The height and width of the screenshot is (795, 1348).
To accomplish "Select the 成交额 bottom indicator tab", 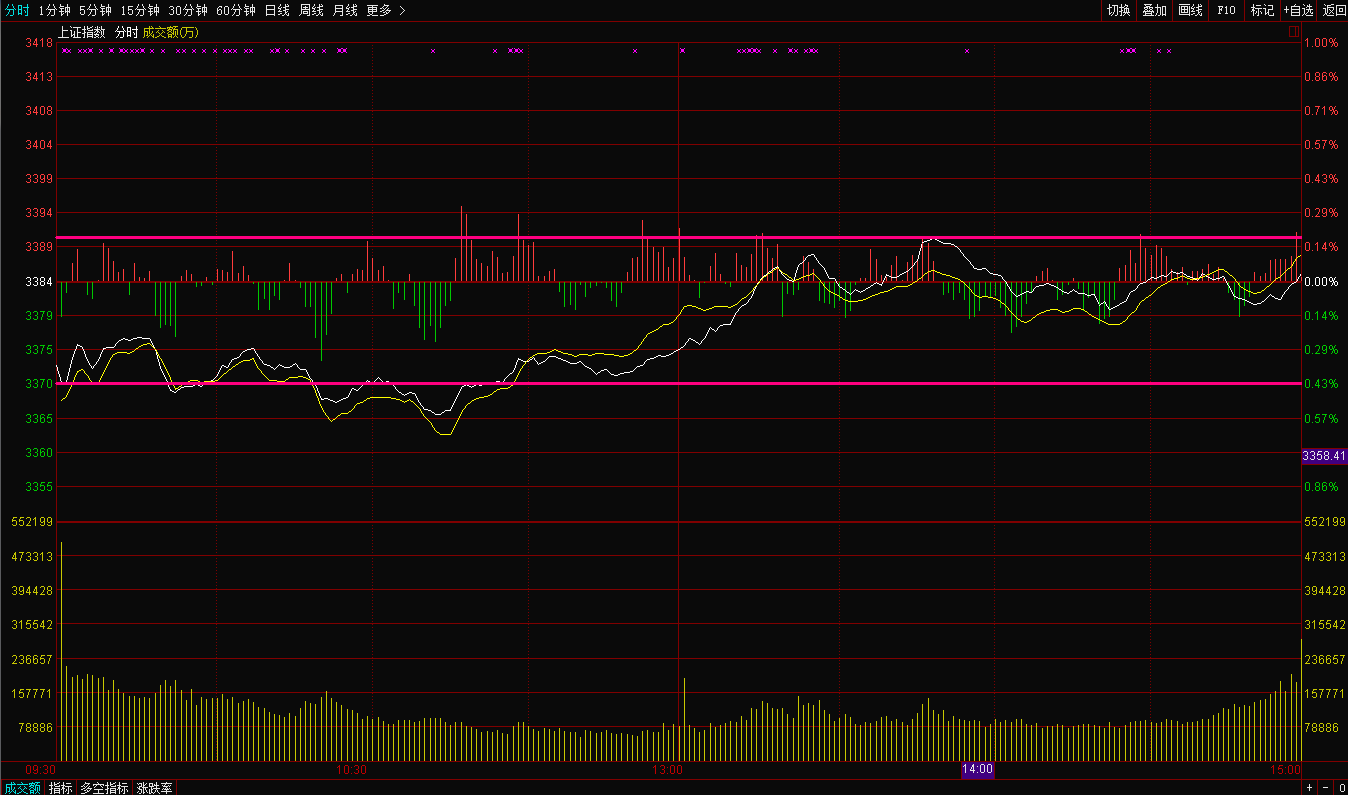I will click(23, 788).
